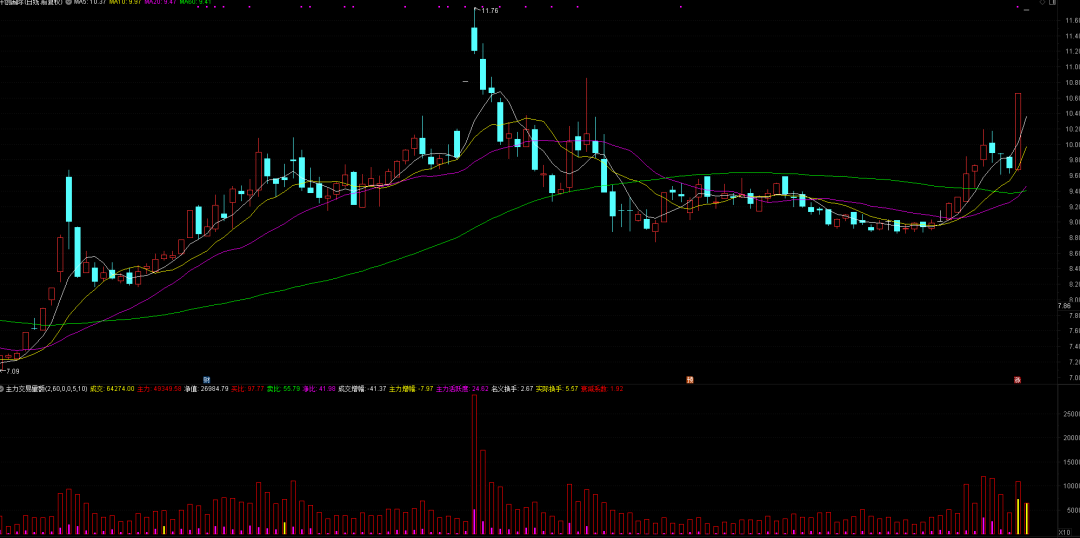Click the tallest red volume bar
This screenshot has height=538, width=1080.
(475, 465)
